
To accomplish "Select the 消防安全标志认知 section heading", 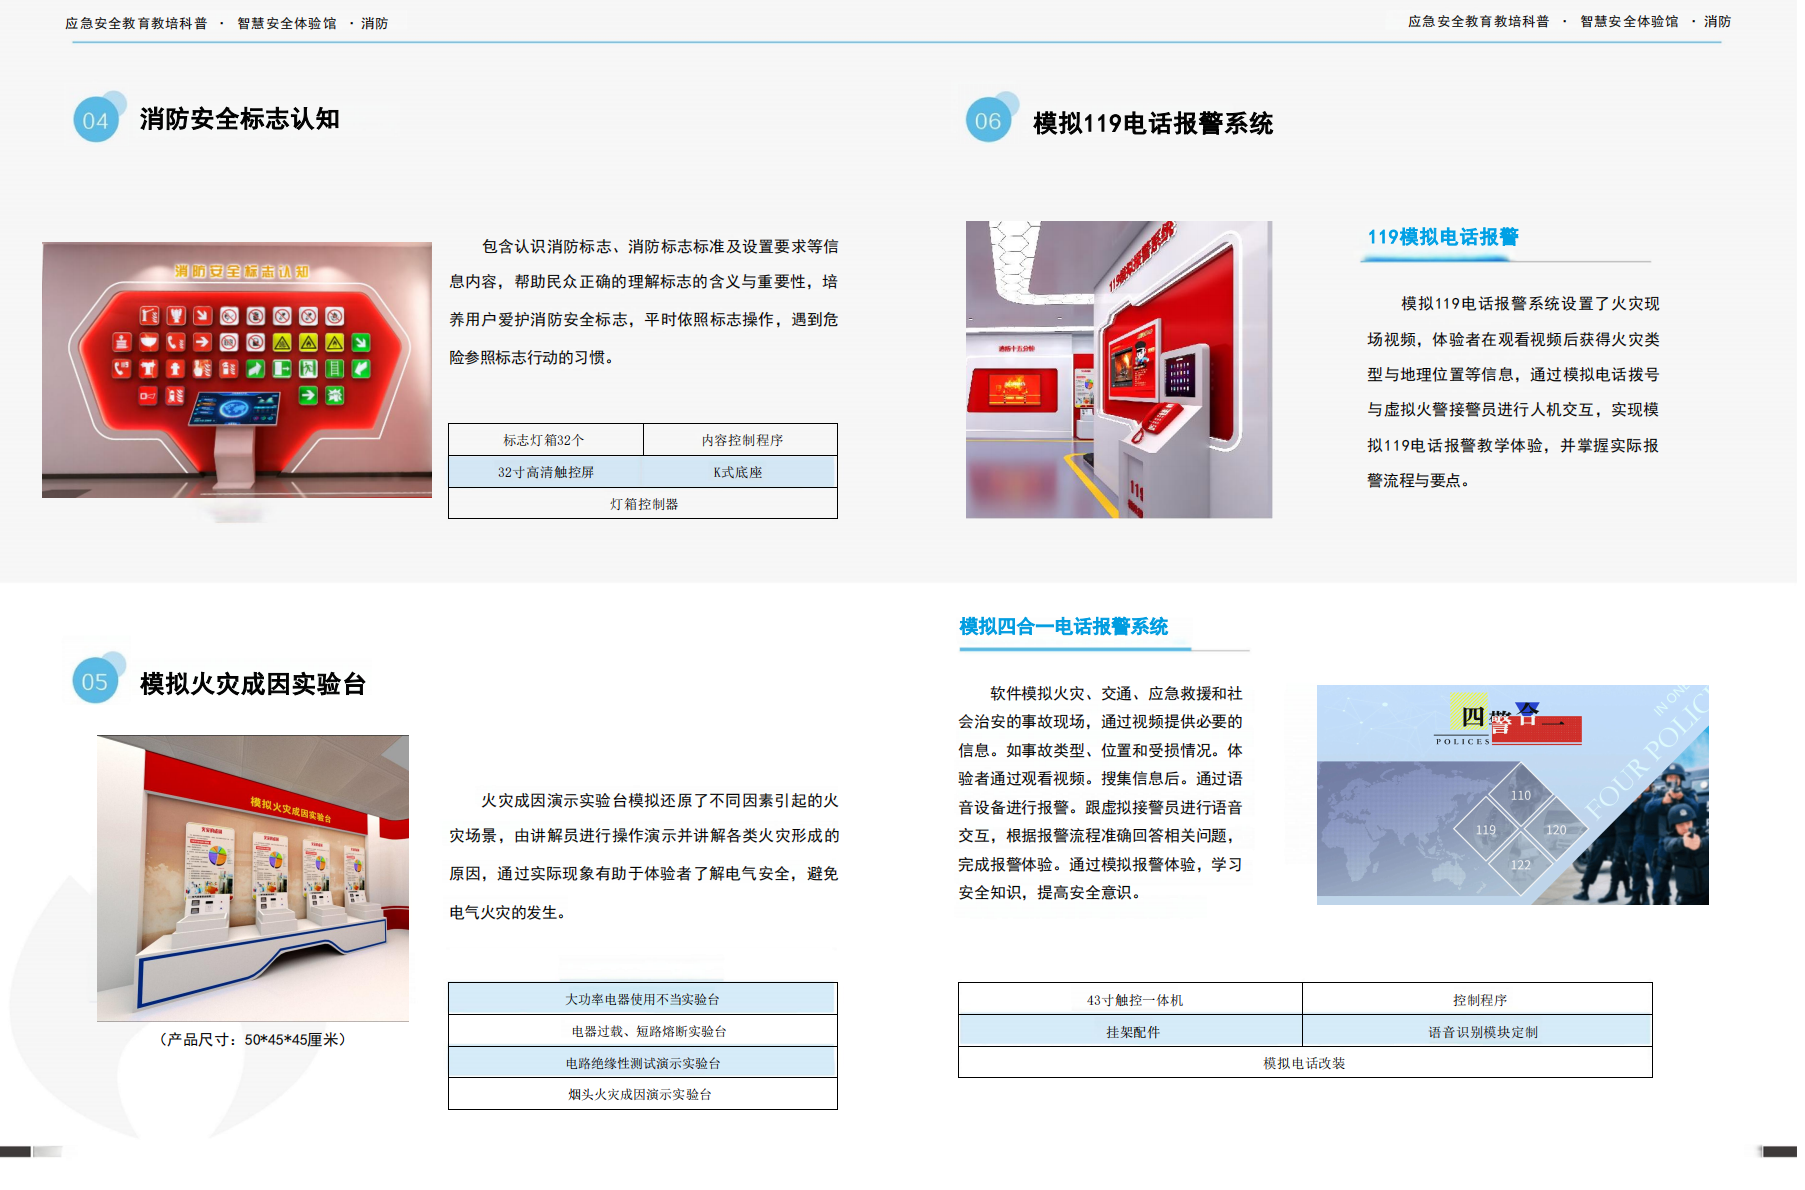I will pyautogui.click(x=240, y=119).
